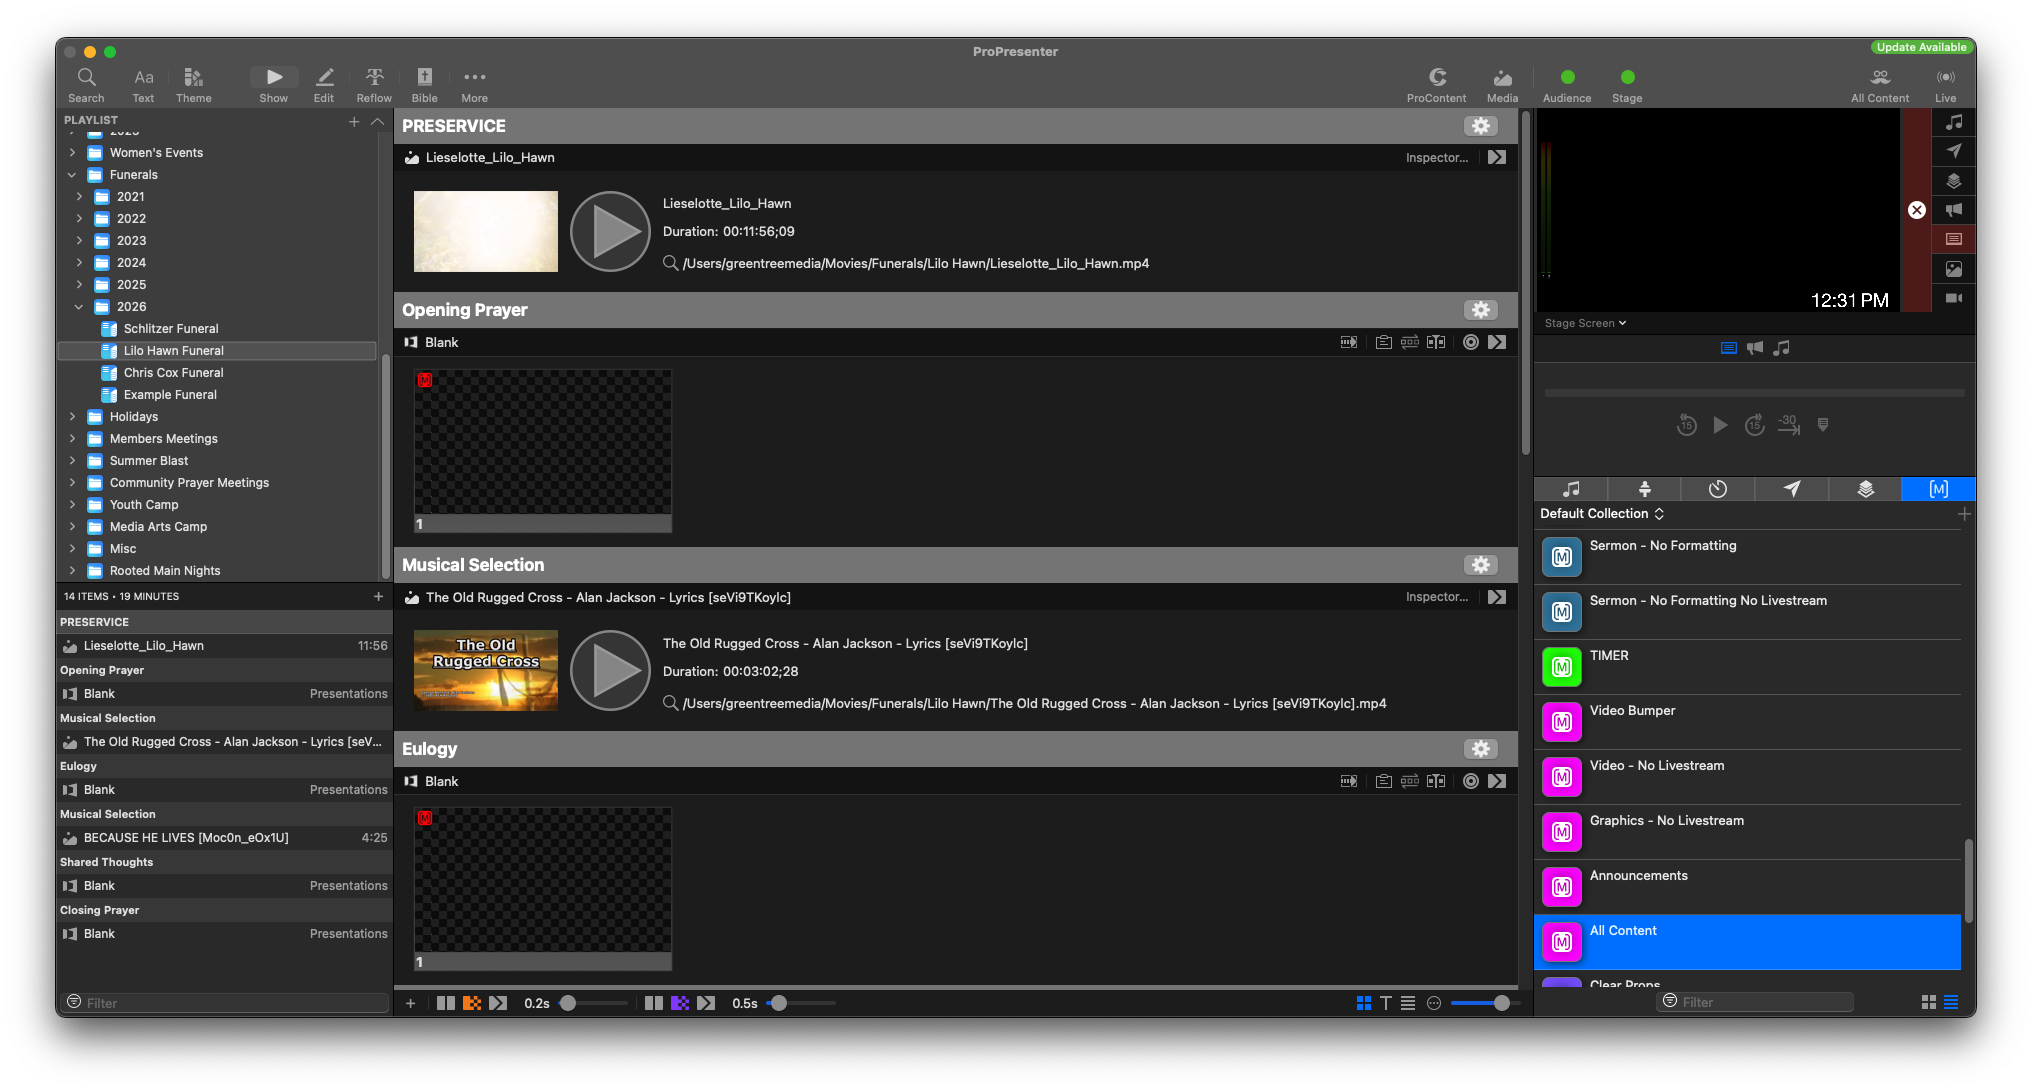
Task: Open the Theme picker
Action: 193,85
